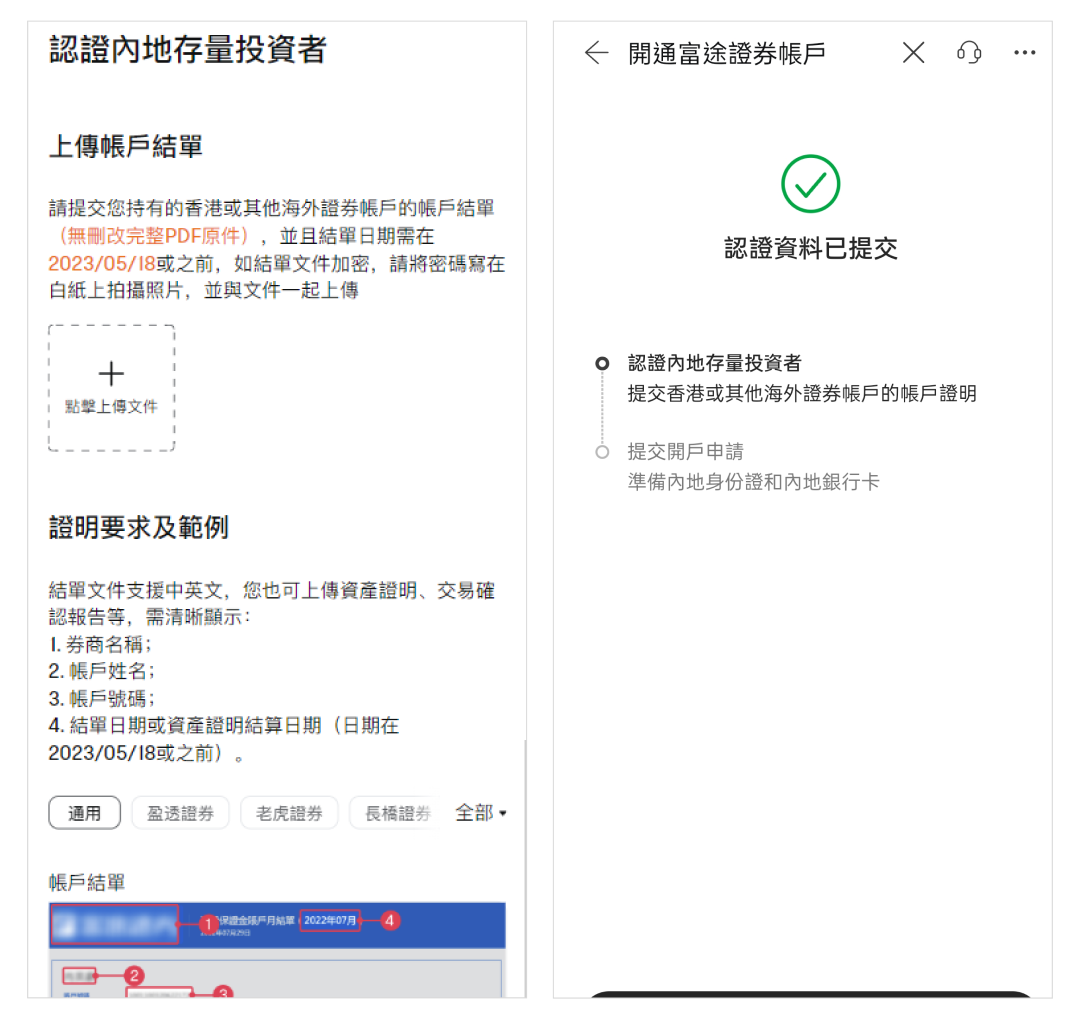Viewport: 1080px width, 1019px height.
Task: Click red marker number 2 on sample
Action: 135,975
